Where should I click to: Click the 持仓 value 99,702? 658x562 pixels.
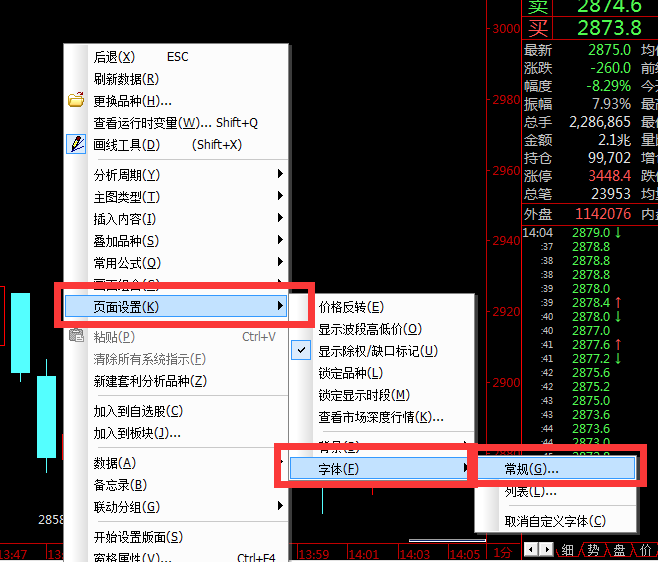pyautogui.click(x=609, y=158)
